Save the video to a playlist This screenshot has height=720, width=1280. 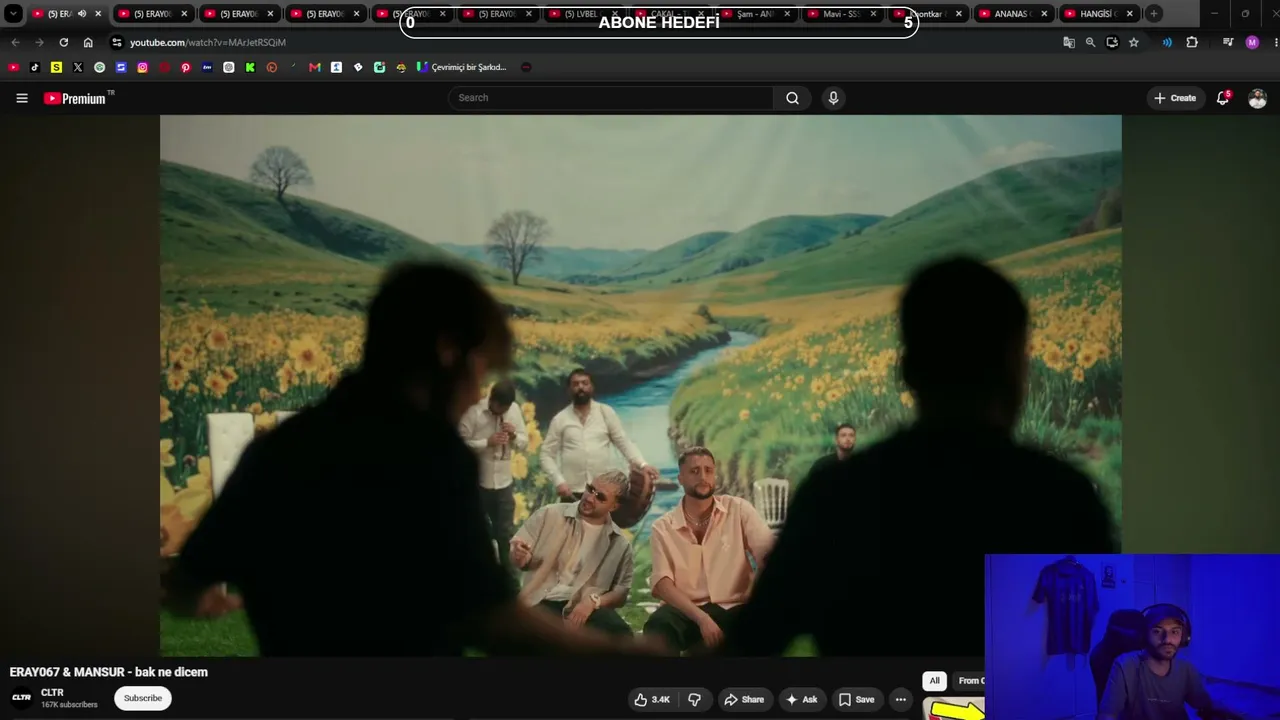pos(856,700)
